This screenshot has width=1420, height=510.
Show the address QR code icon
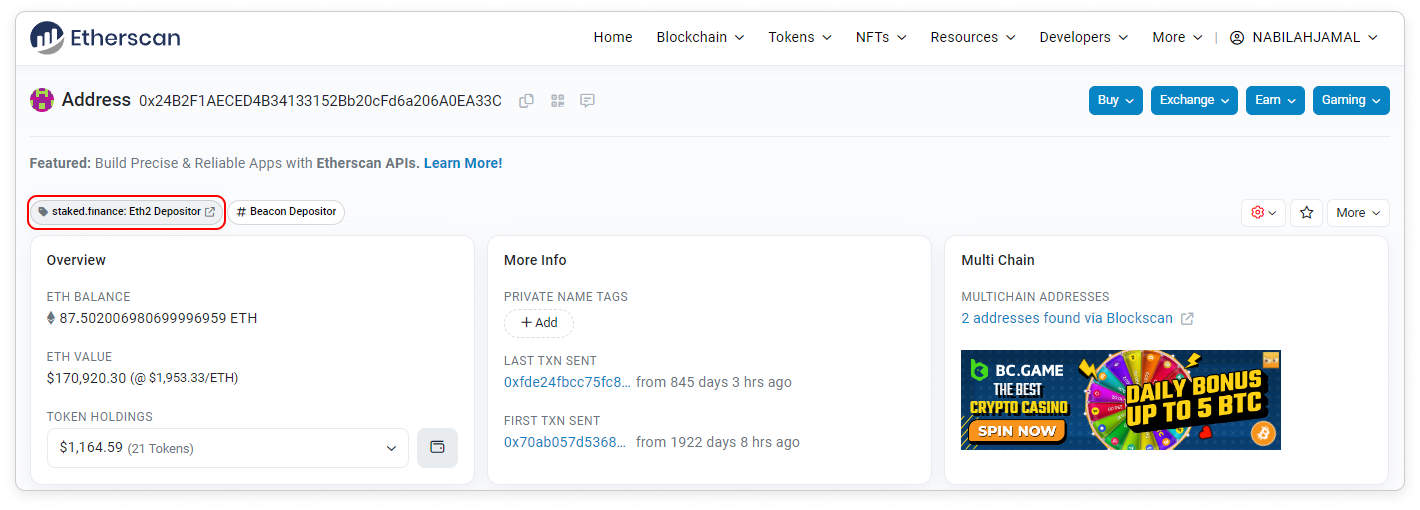click(557, 100)
